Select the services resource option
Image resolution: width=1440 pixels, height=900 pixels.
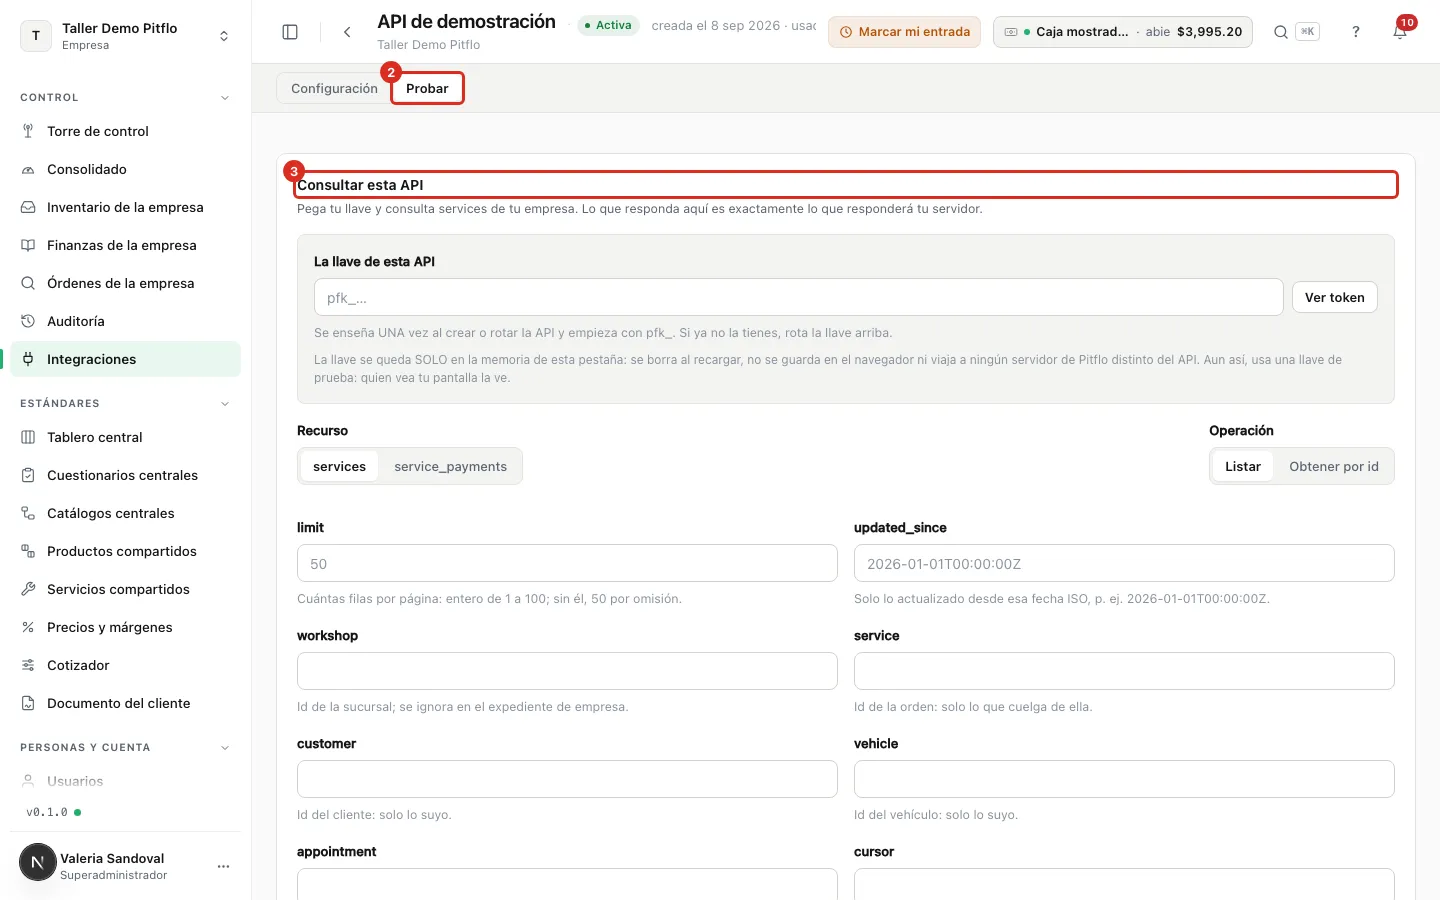coord(339,466)
